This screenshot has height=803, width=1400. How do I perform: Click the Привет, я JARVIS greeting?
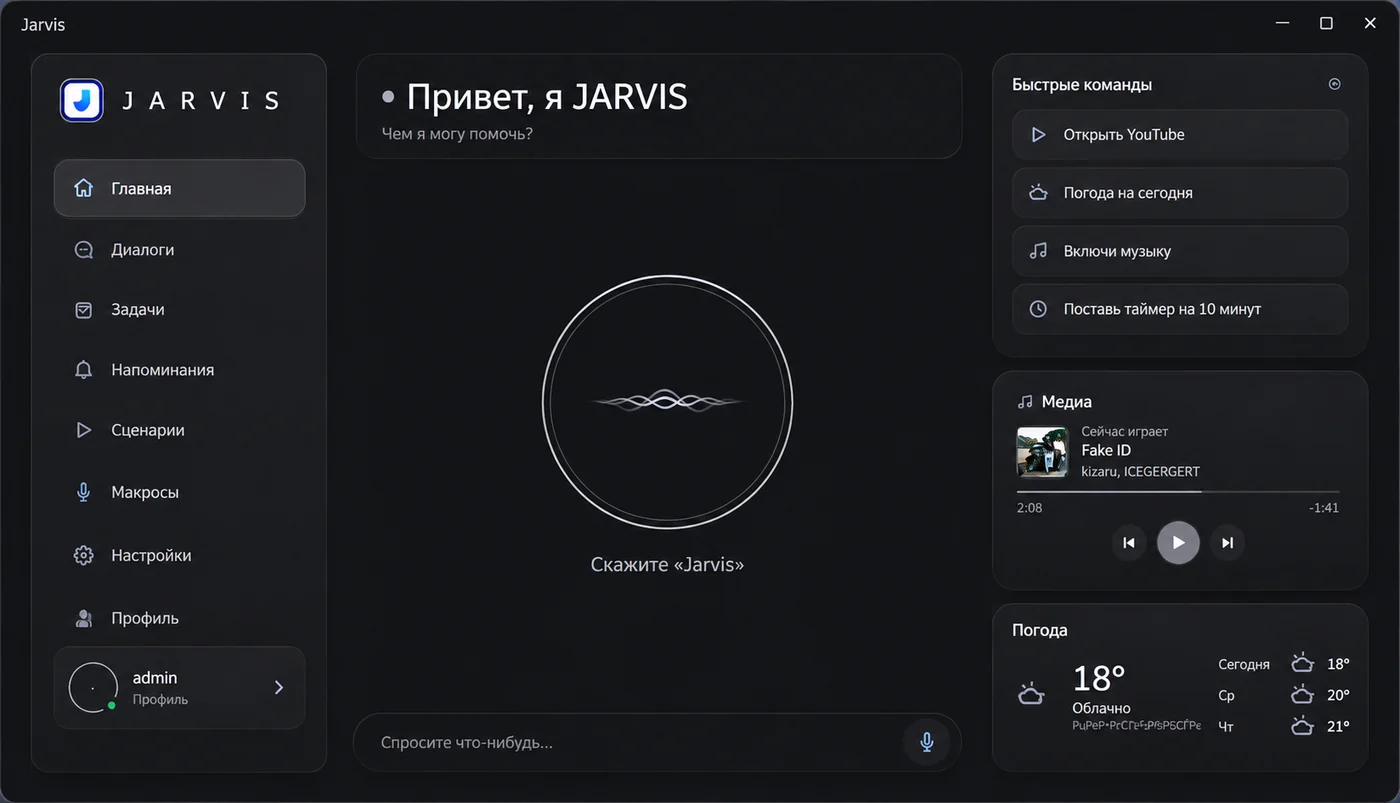[547, 97]
